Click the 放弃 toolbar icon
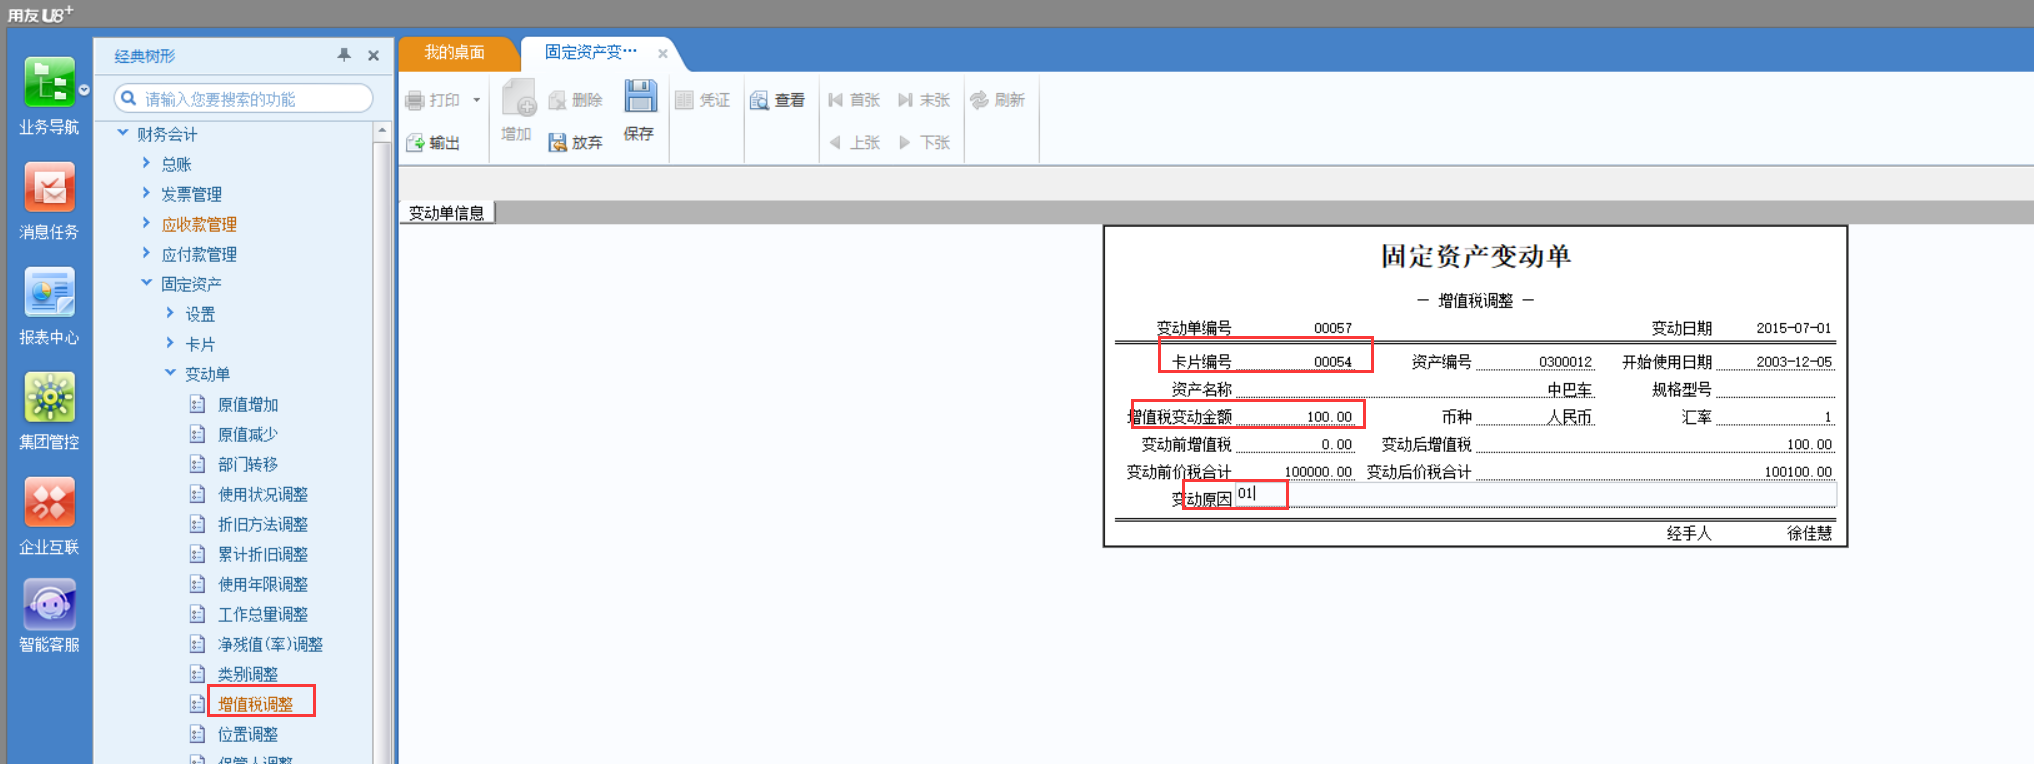 [558, 143]
